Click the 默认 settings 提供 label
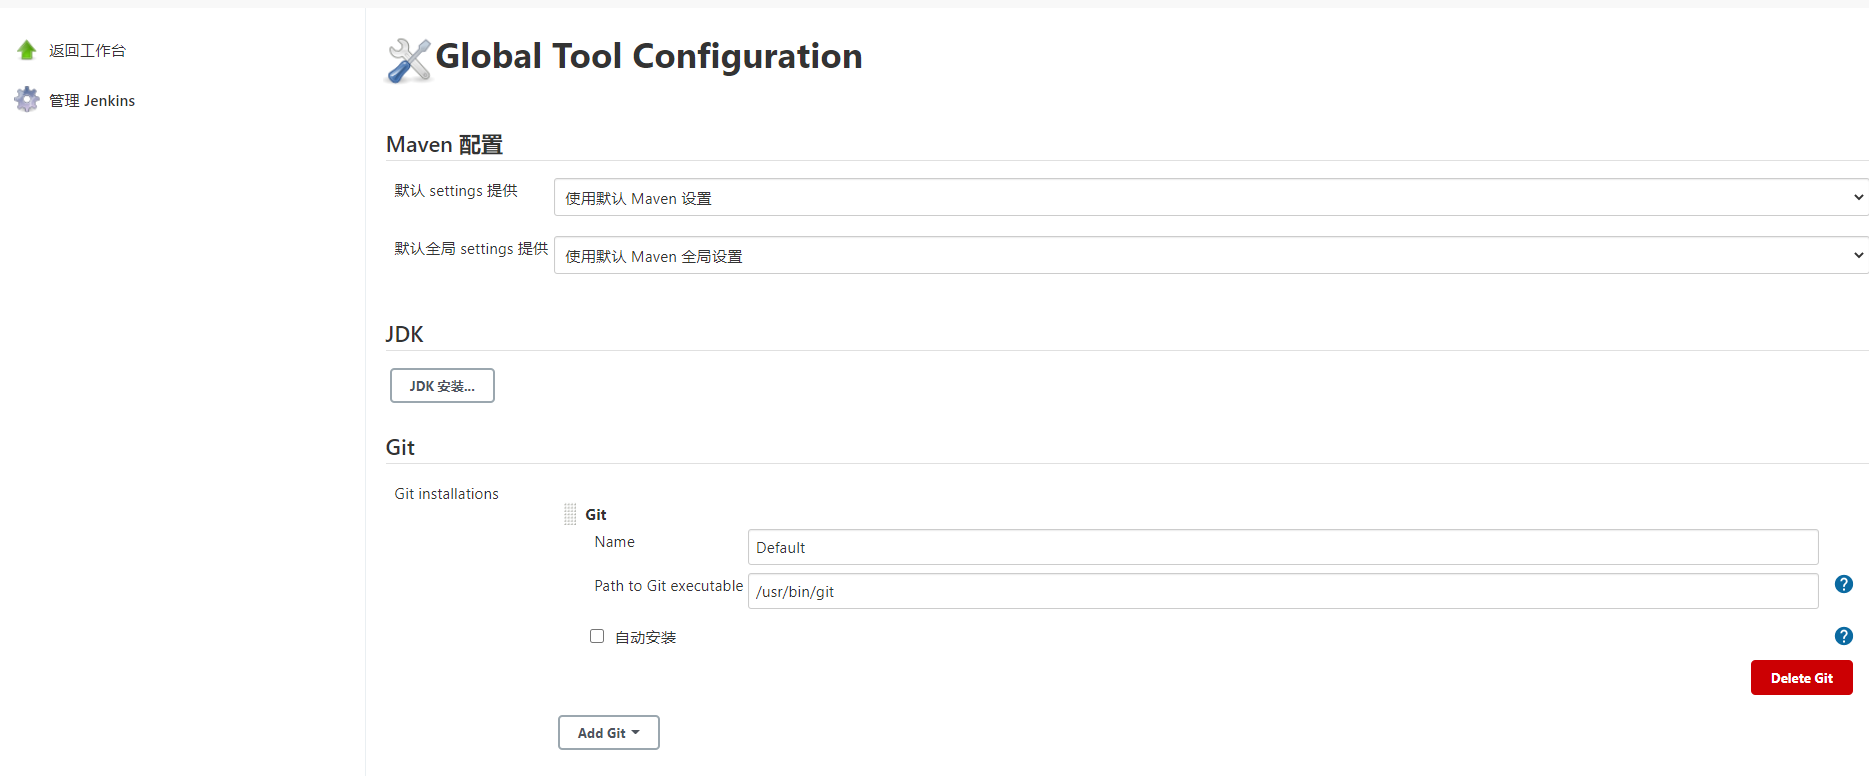The height and width of the screenshot is (776, 1869). 456,190
